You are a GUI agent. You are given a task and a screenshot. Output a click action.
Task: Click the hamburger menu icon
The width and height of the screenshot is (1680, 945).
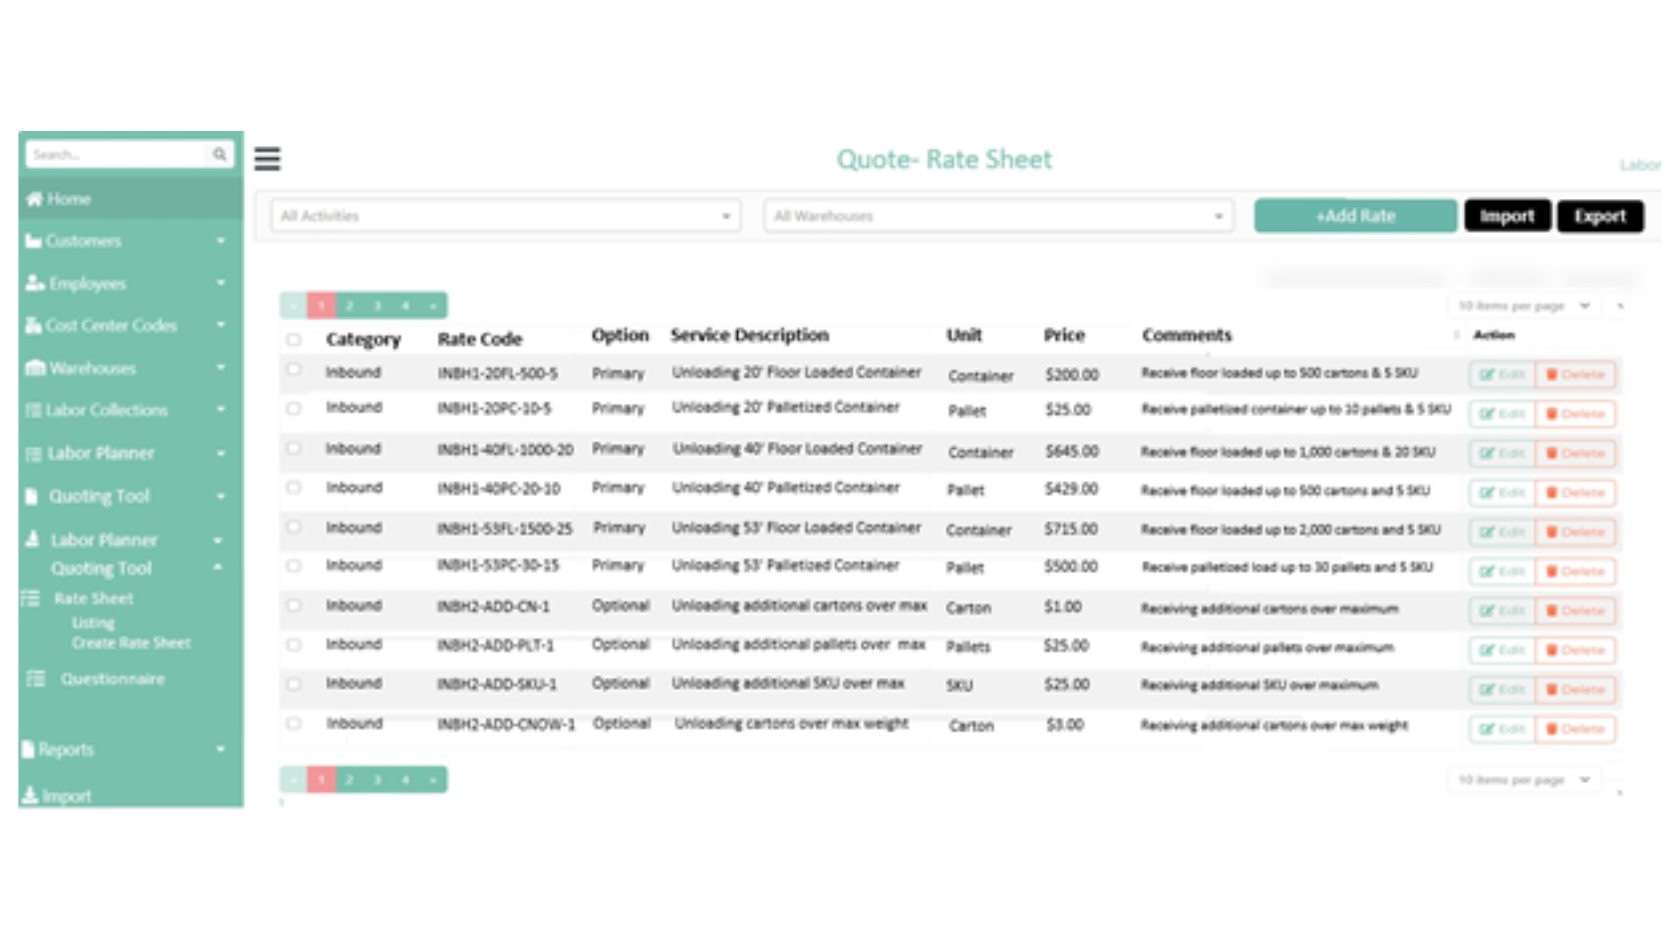pyautogui.click(x=267, y=159)
